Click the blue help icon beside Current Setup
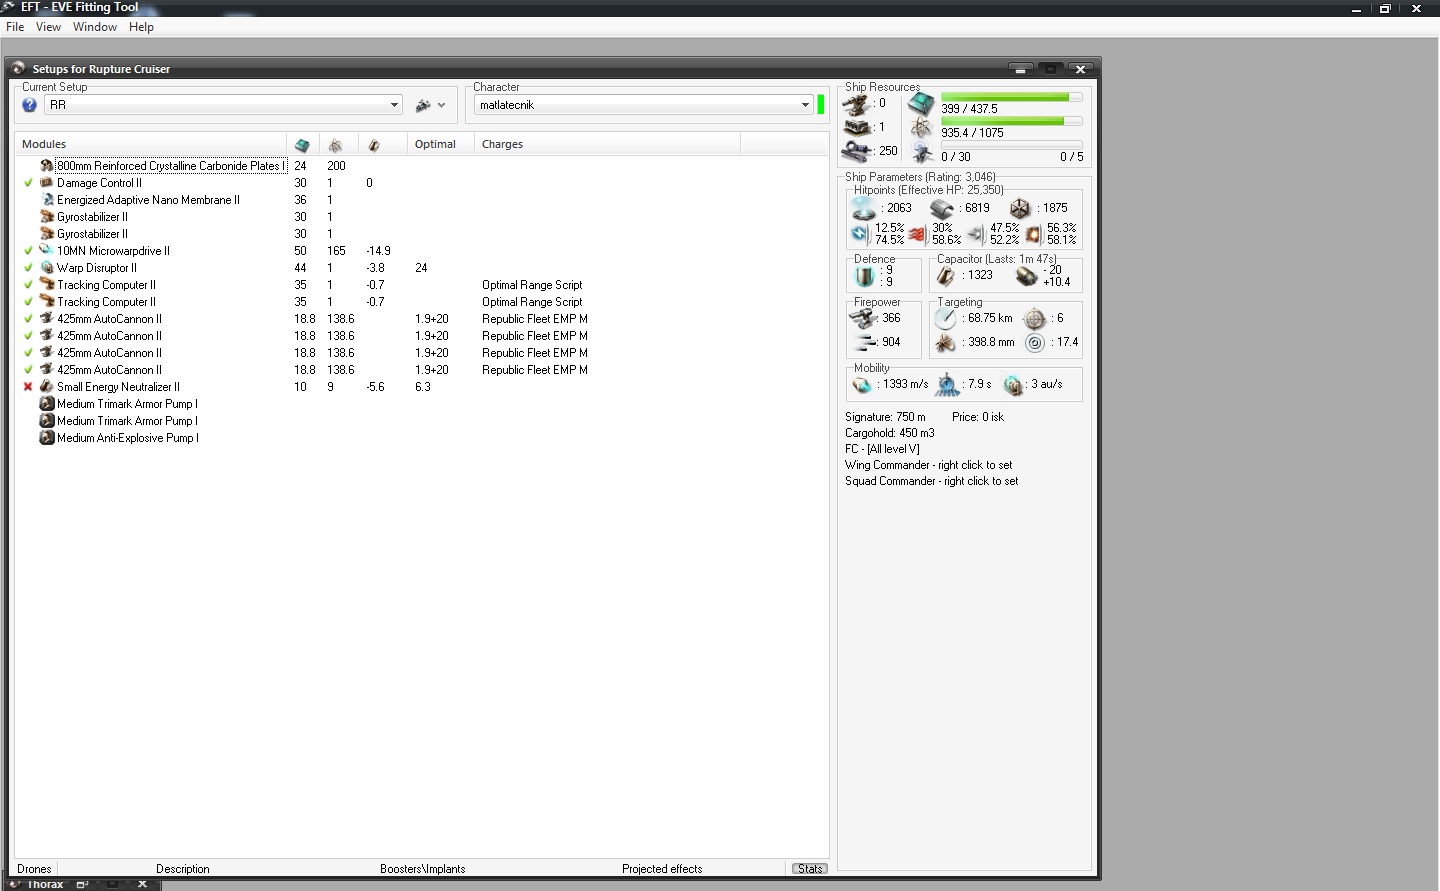 [29, 105]
